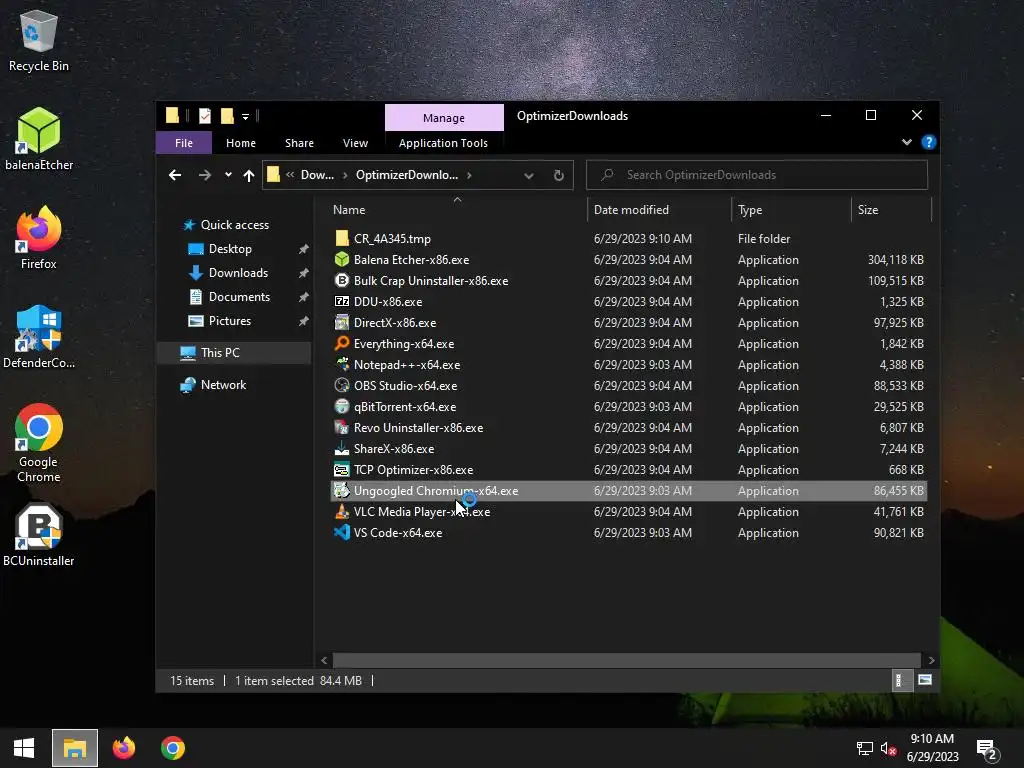Open the balenaEtcher desktop shortcut

coord(39,139)
